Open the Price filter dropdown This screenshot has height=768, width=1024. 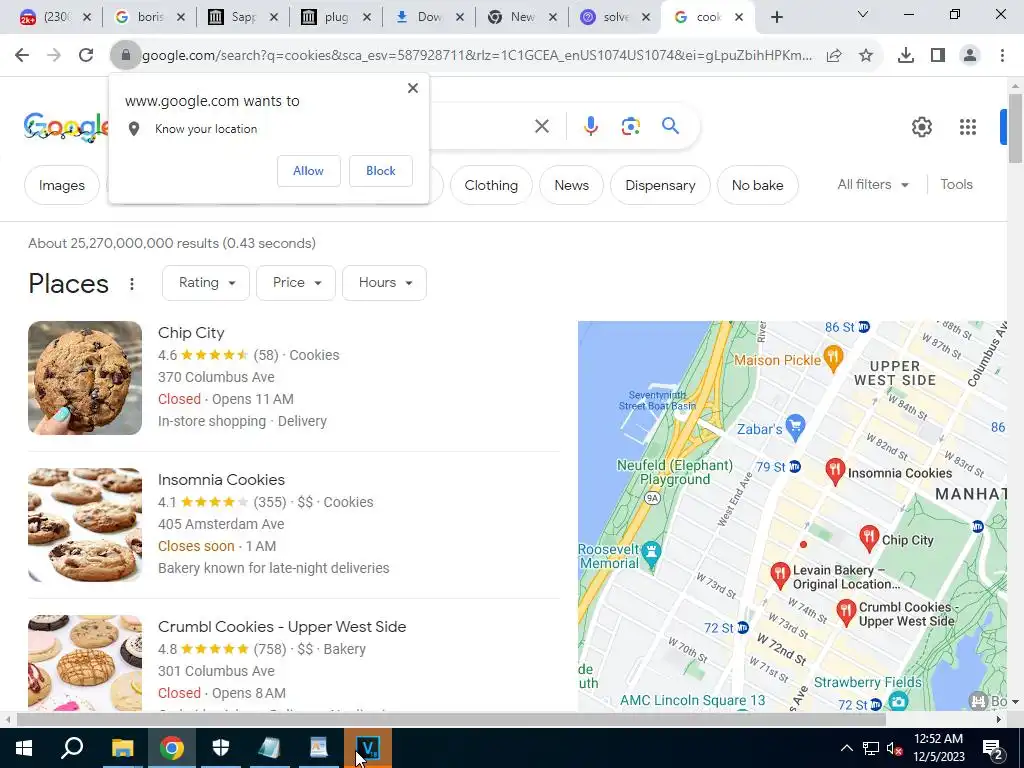click(x=296, y=283)
